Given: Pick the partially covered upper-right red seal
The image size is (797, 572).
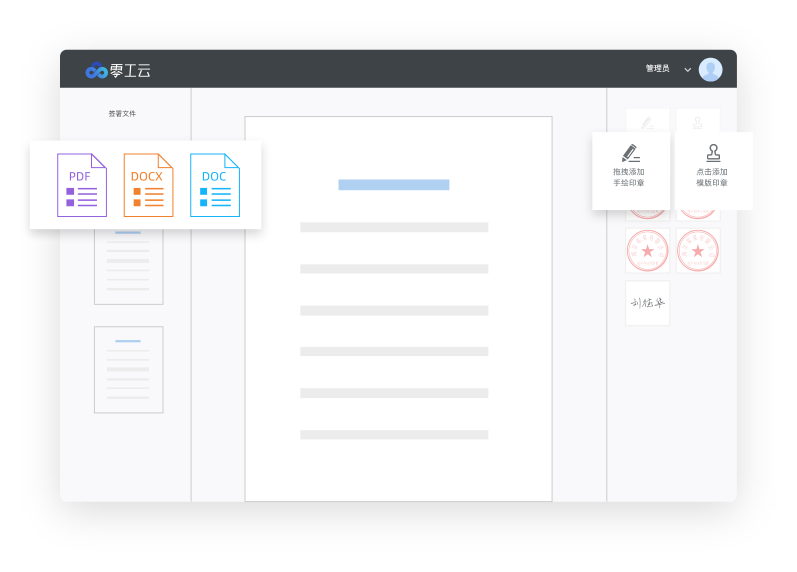Looking at the screenshot, I should tap(698, 215).
